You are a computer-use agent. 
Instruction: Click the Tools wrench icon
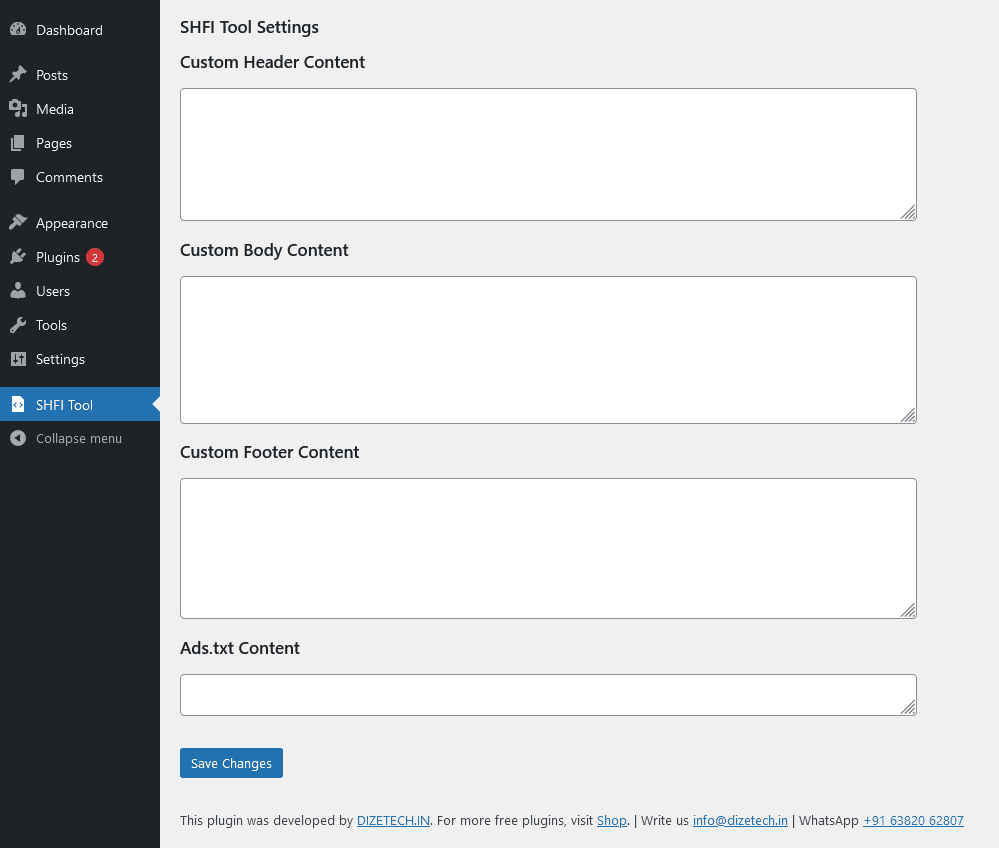(x=18, y=325)
